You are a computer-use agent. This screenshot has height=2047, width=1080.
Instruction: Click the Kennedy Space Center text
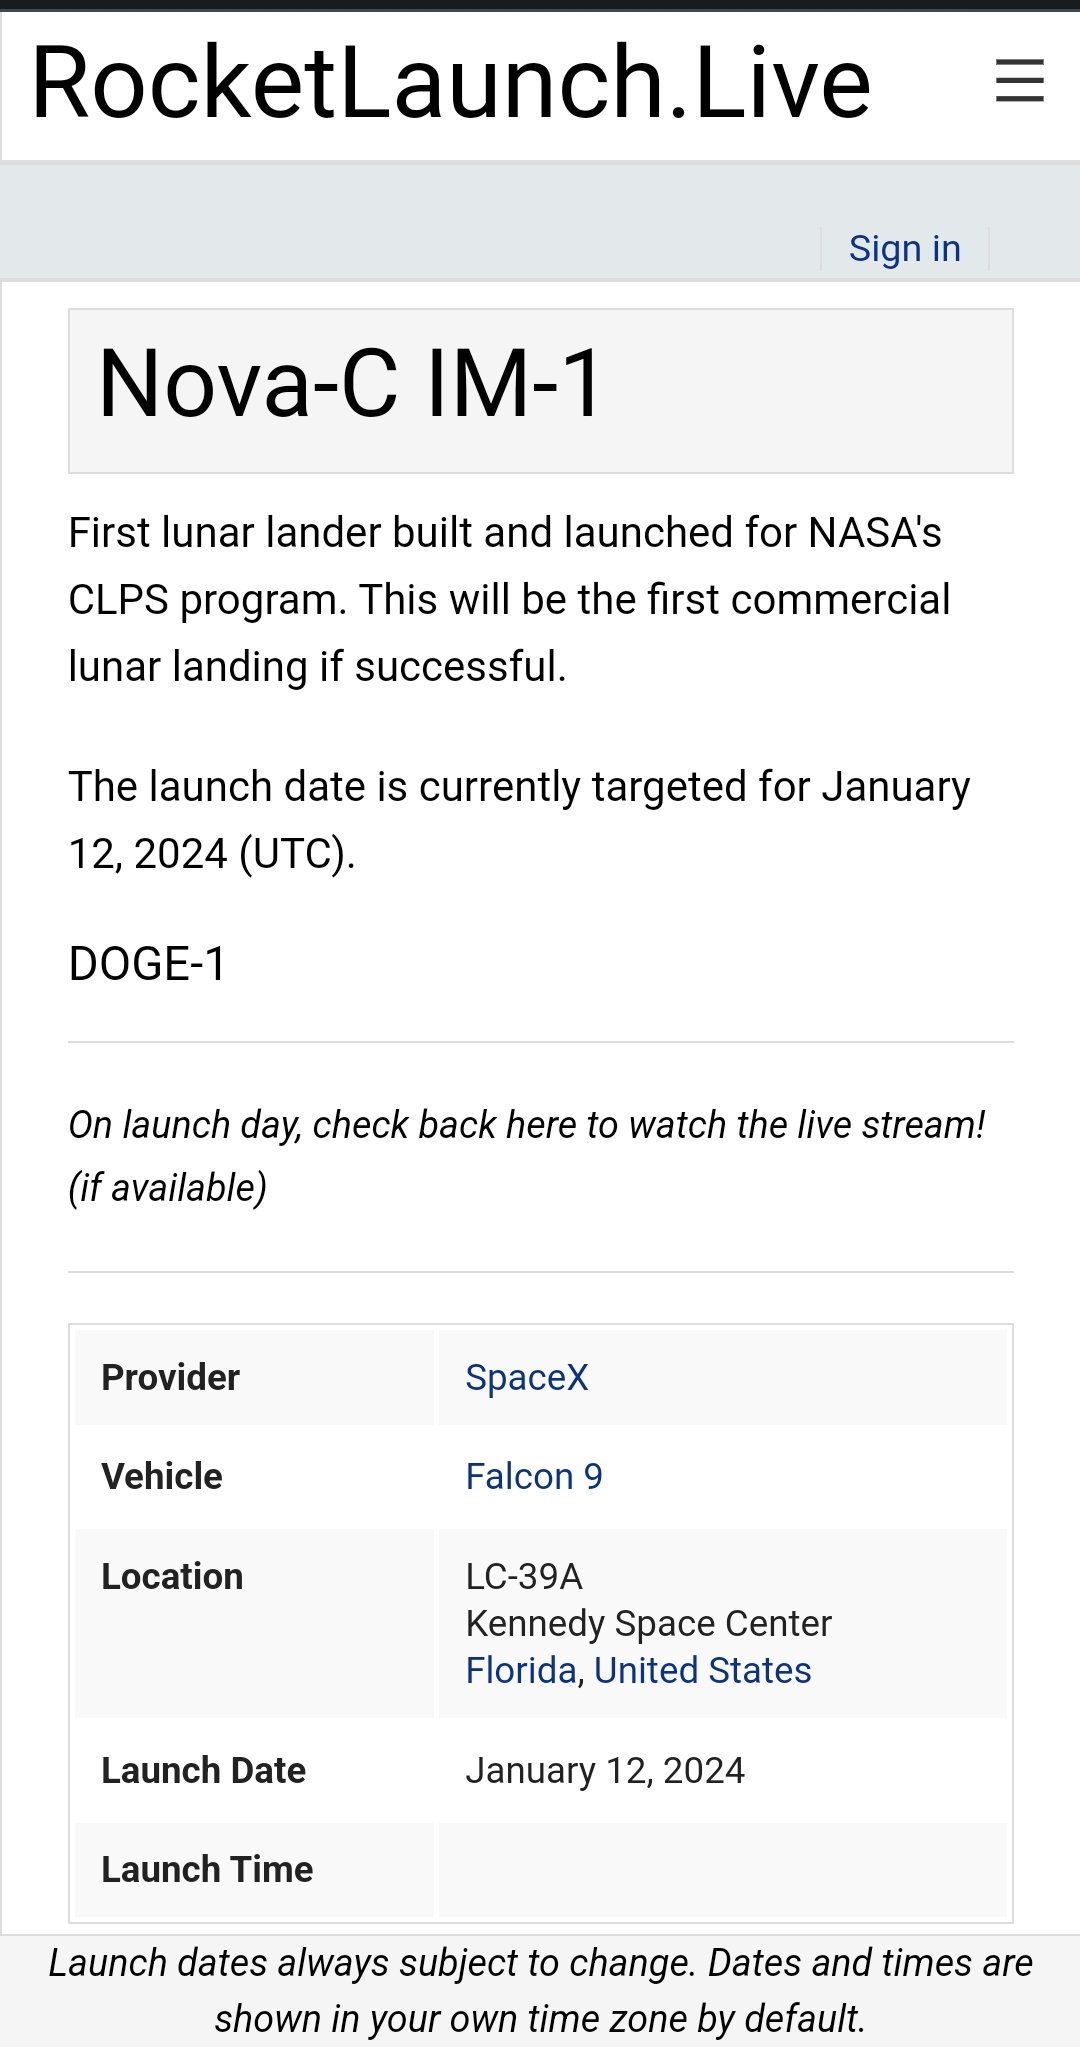(x=648, y=1623)
